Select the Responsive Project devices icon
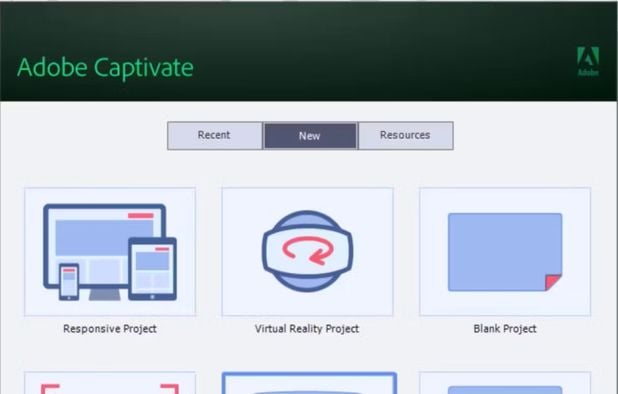The width and height of the screenshot is (618, 394). tap(110, 252)
